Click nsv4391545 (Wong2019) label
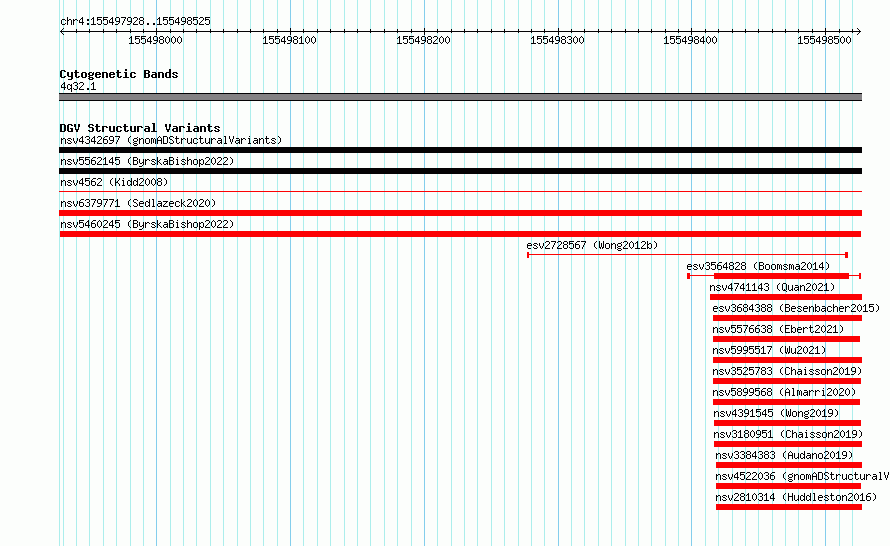Viewport: 890px width, 546px height. tap(776, 413)
